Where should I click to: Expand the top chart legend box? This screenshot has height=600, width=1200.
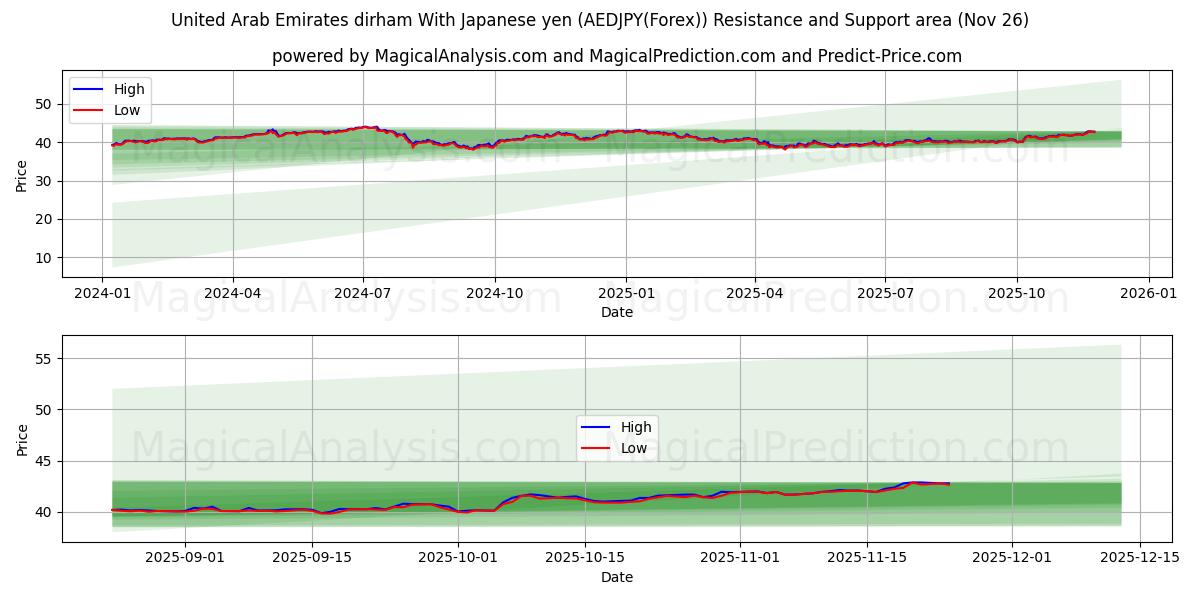click(108, 98)
